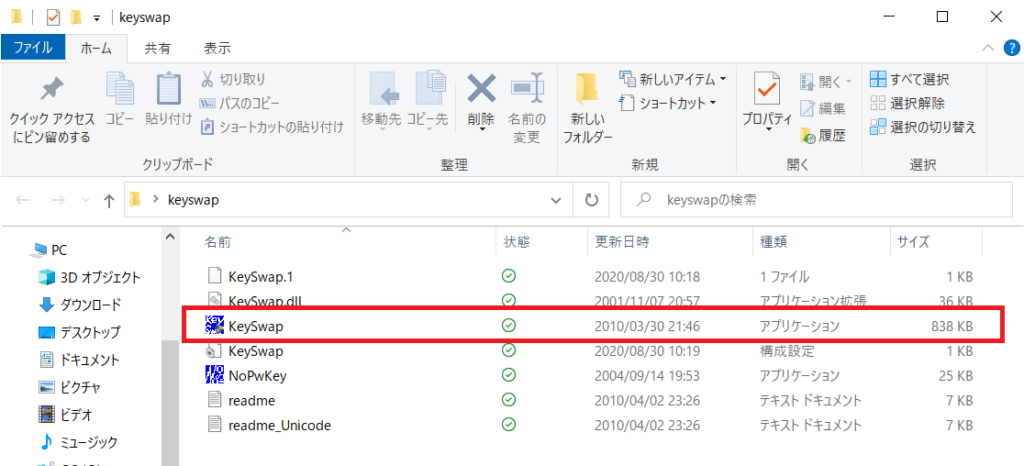The width and height of the screenshot is (1024, 466).
Task: Click the help question mark icon
Action: 1010,48
